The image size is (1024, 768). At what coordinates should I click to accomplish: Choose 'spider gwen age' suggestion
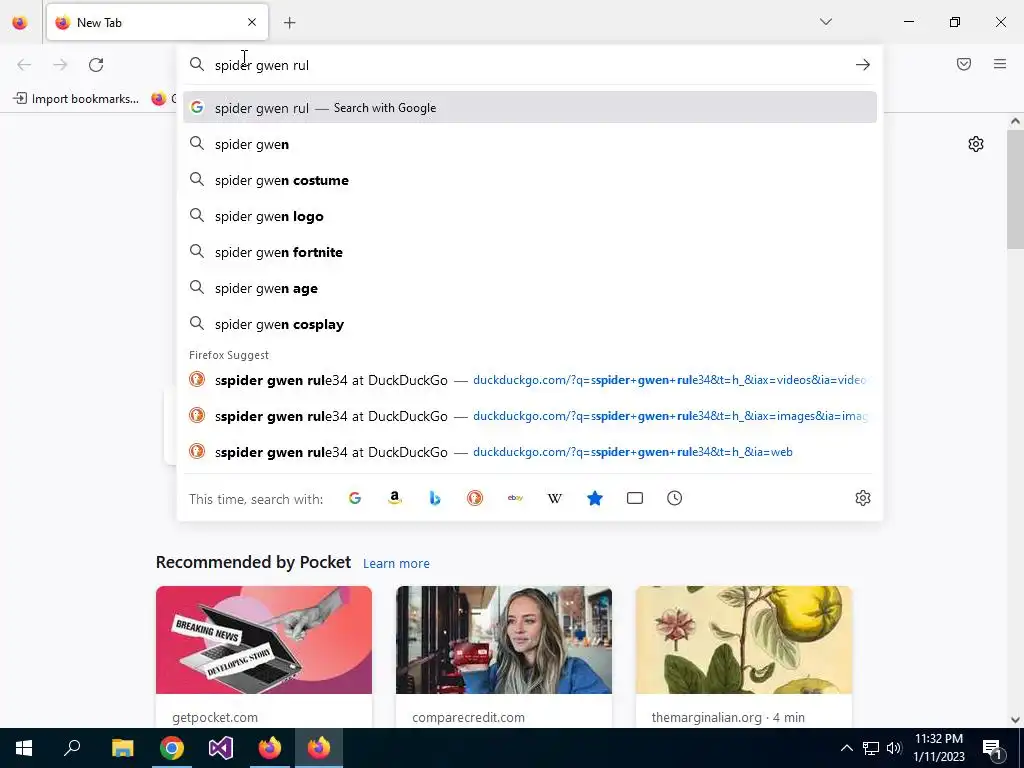(530, 288)
